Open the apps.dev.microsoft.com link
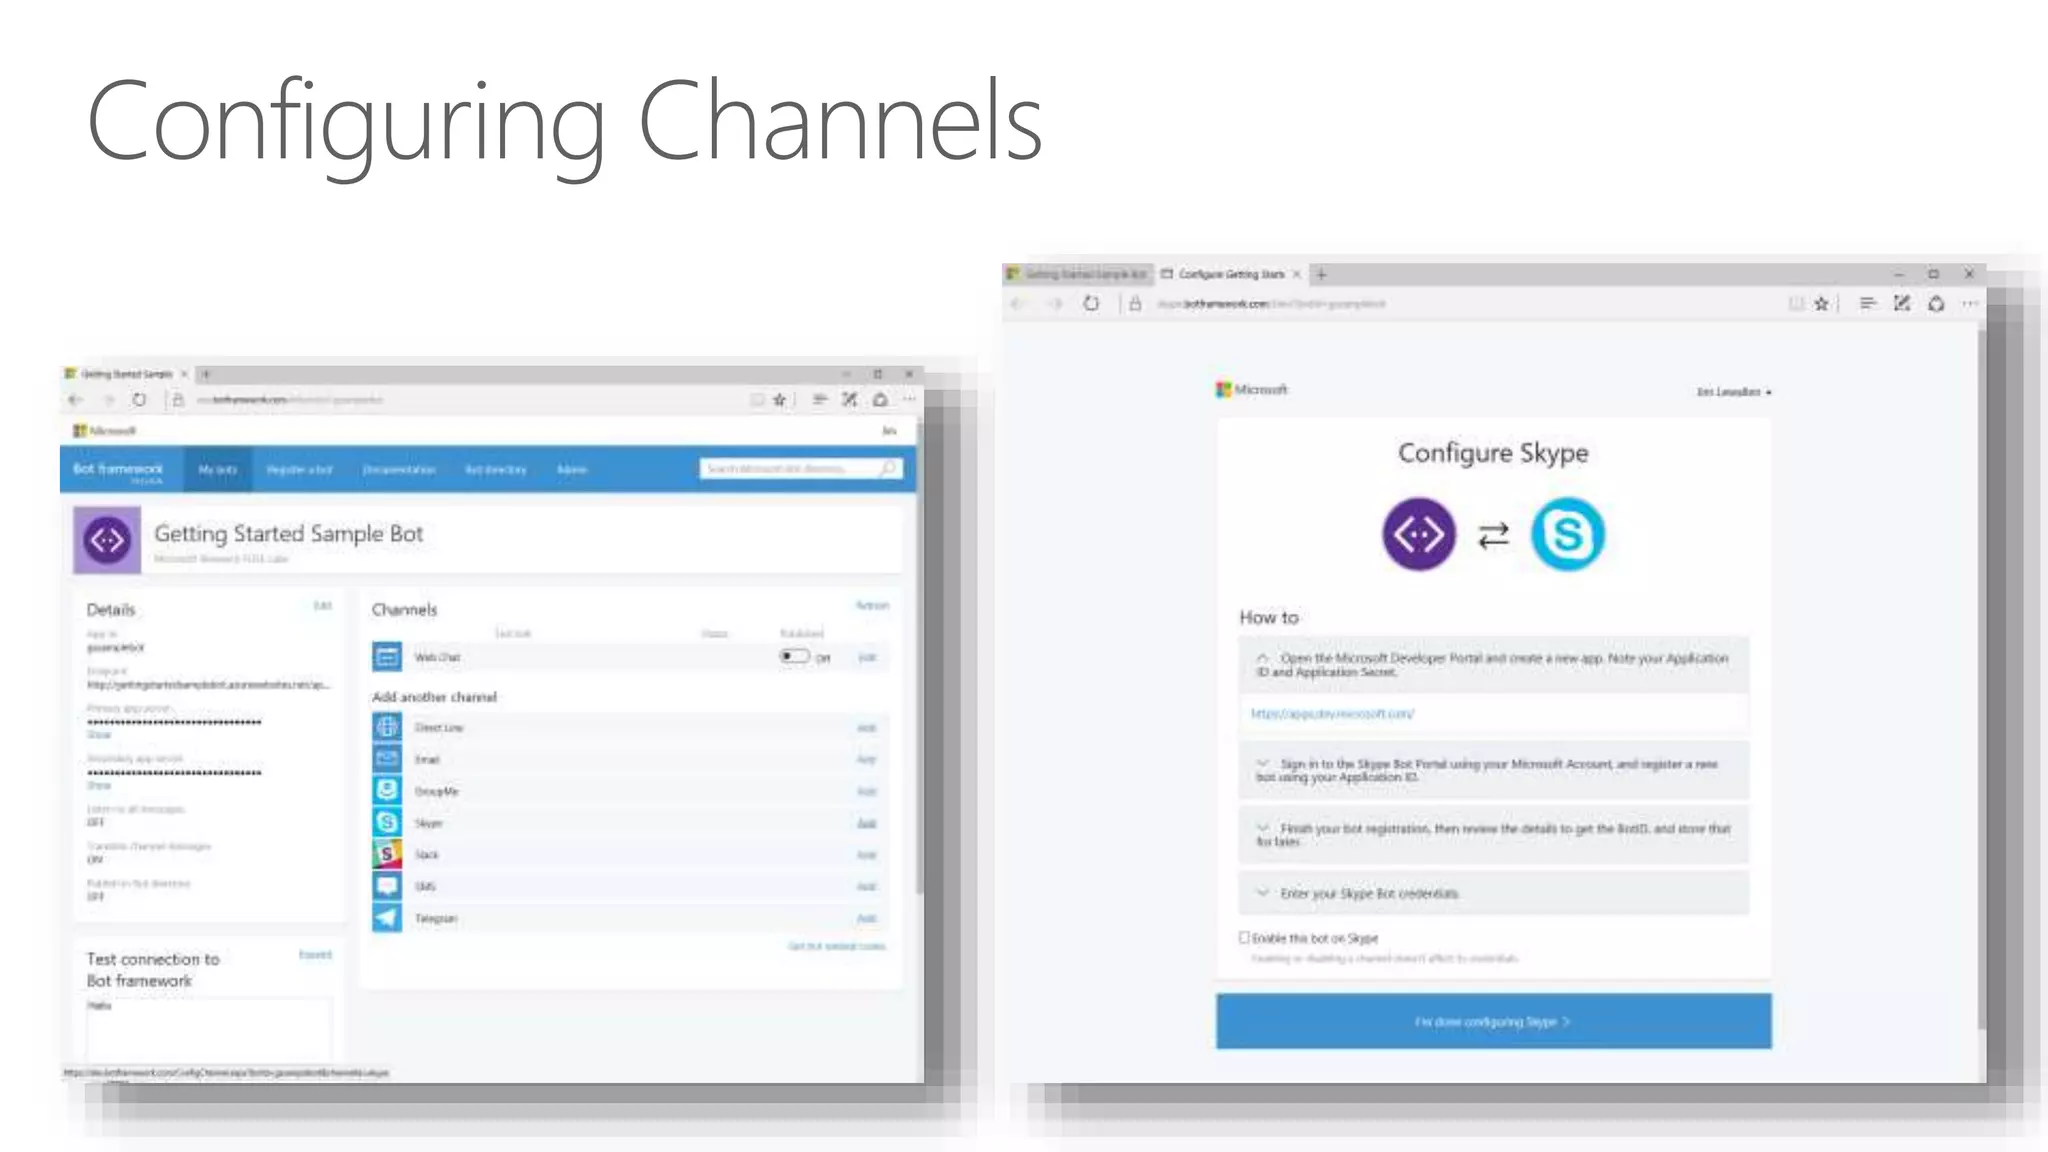This screenshot has width=2048, height=1152. point(1332,714)
